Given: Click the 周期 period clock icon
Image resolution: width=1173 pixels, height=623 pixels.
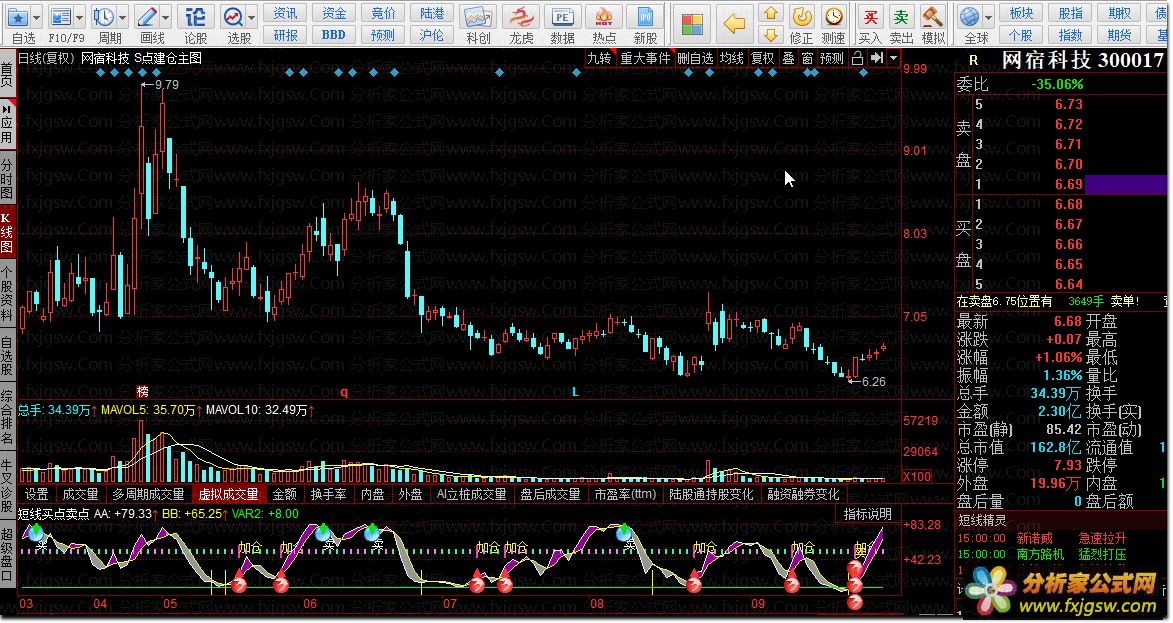Looking at the screenshot, I should (103, 17).
